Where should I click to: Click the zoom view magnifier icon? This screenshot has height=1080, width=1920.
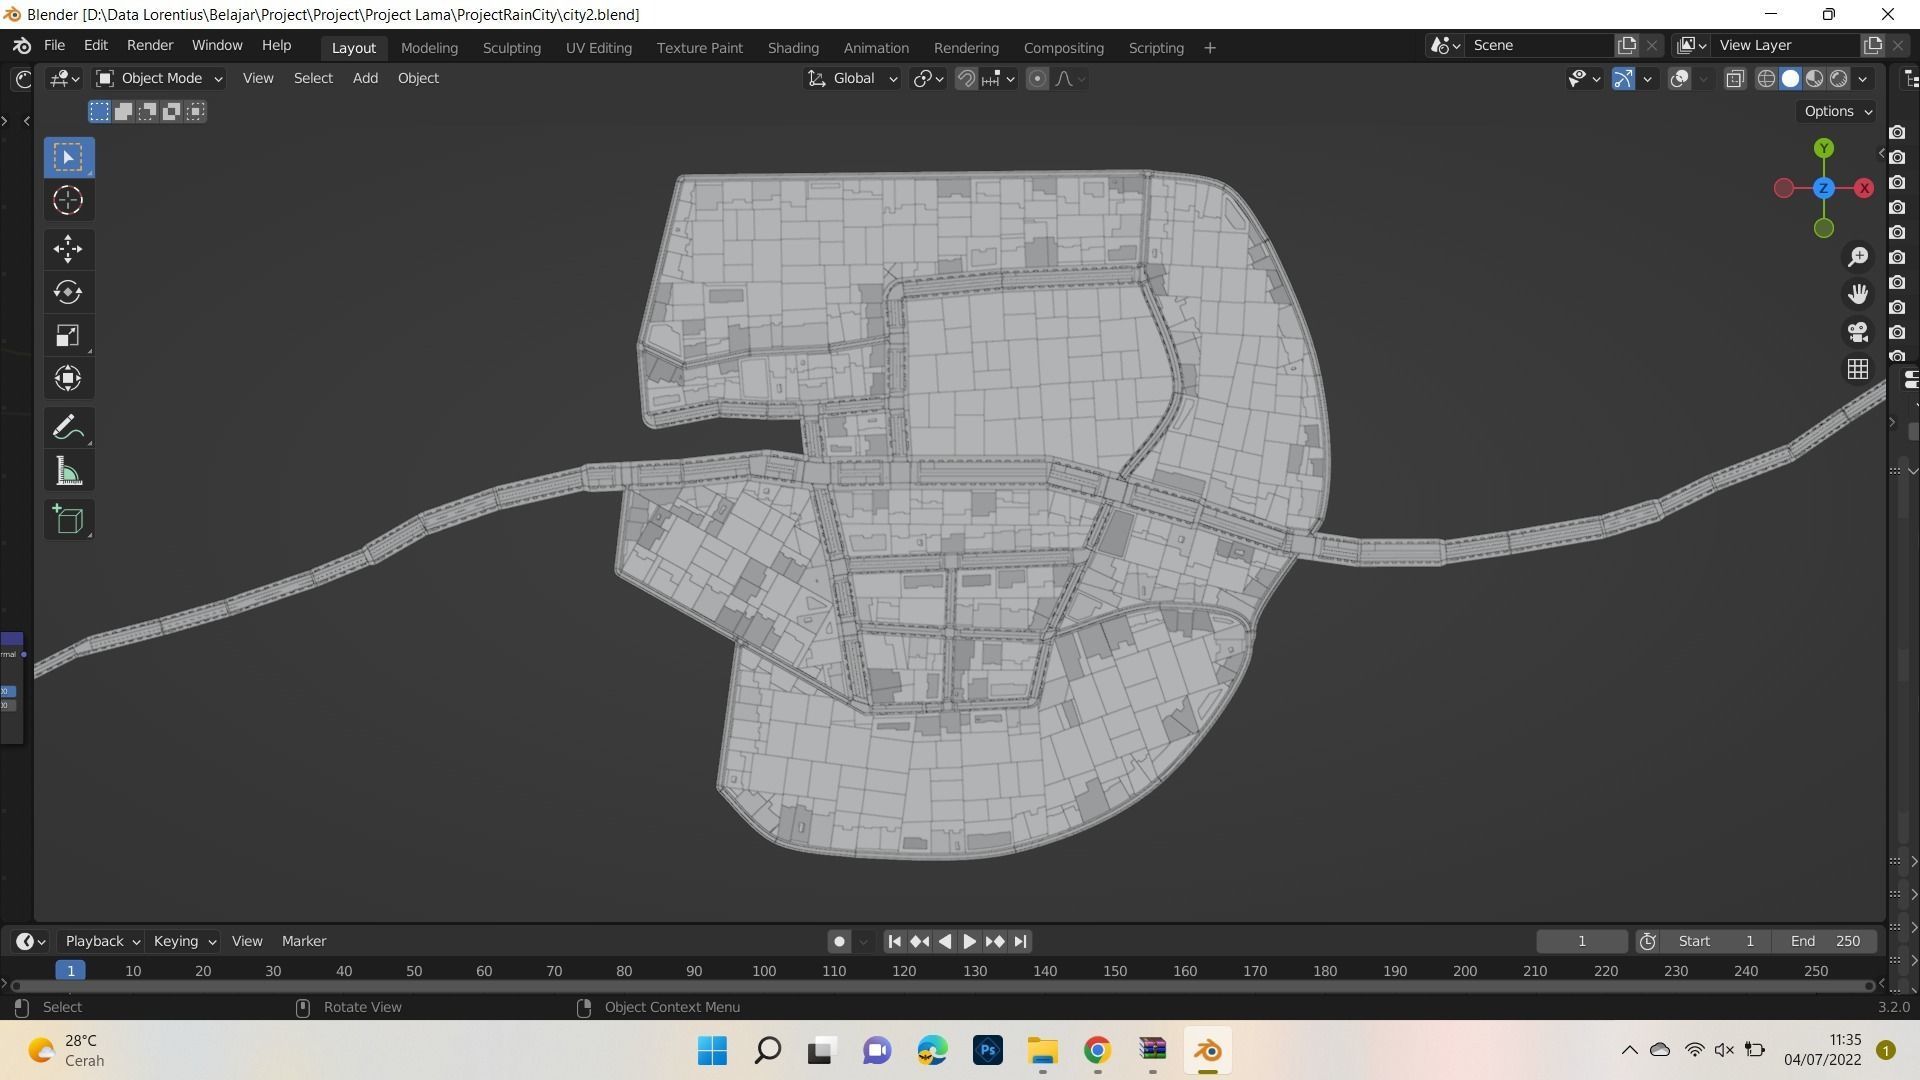pos(1858,257)
